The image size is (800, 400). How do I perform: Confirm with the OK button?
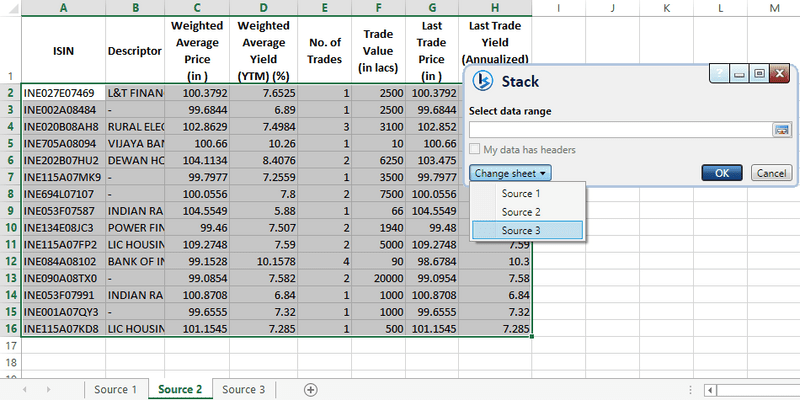click(x=722, y=173)
